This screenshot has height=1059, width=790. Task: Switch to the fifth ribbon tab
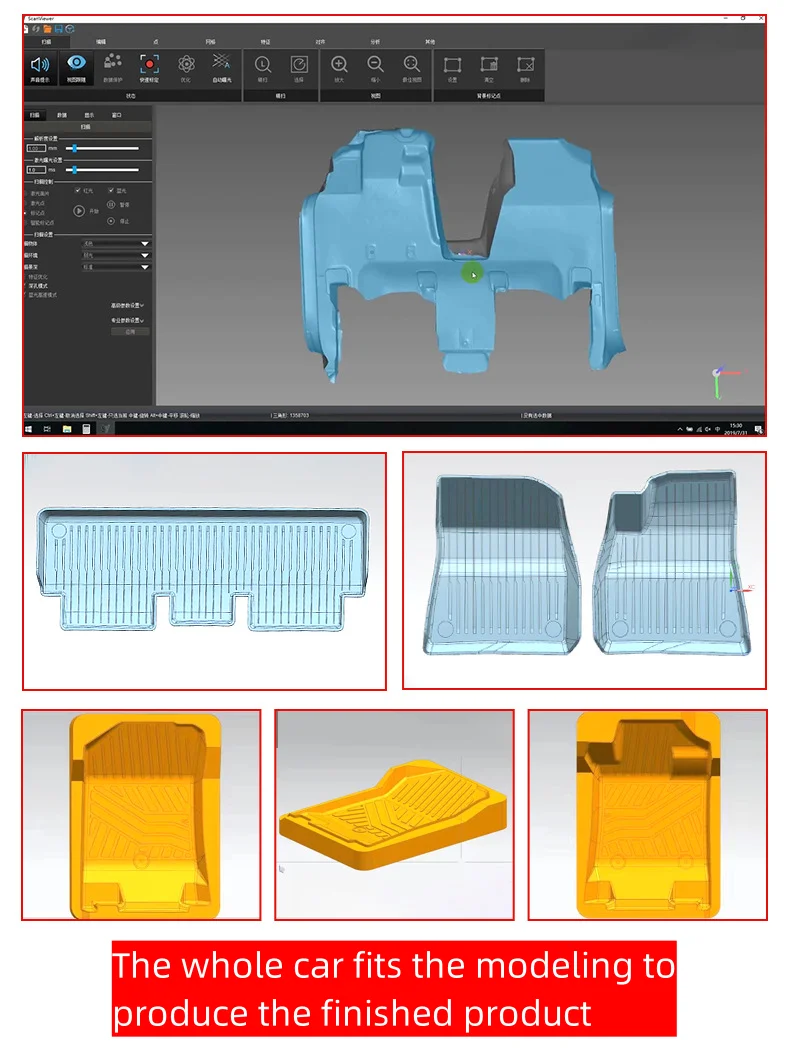coord(265,42)
